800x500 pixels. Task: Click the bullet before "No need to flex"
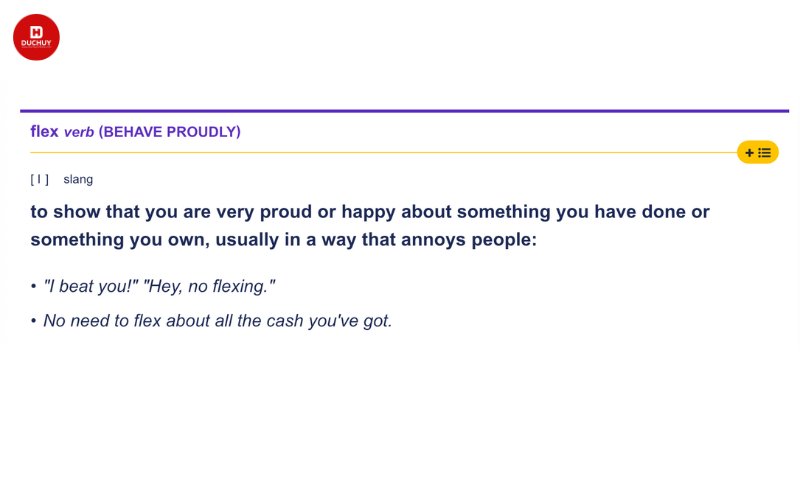tap(34, 320)
